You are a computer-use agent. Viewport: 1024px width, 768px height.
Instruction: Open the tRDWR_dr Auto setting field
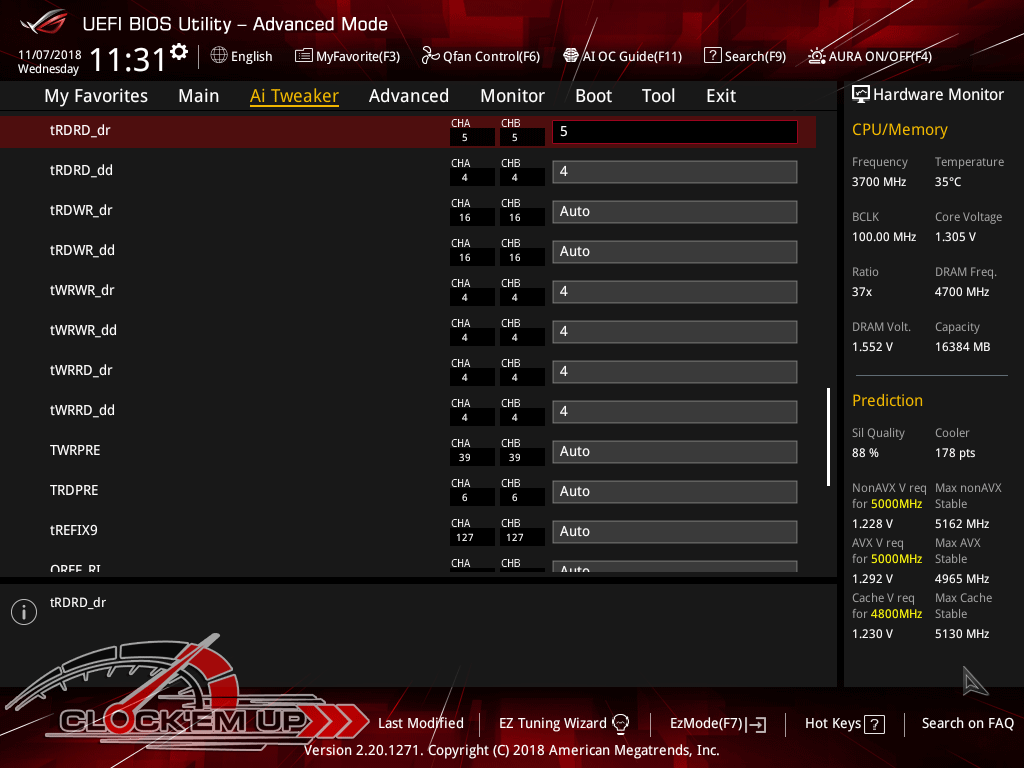674,212
